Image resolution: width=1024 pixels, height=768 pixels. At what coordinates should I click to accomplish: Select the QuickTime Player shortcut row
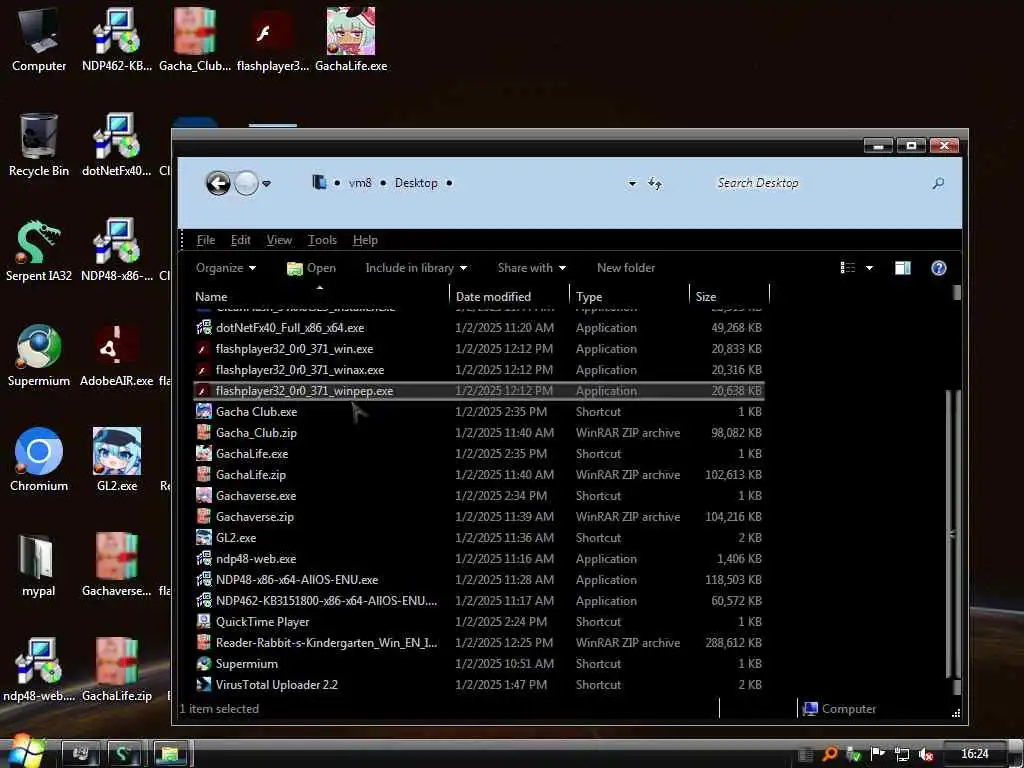[479, 622]
